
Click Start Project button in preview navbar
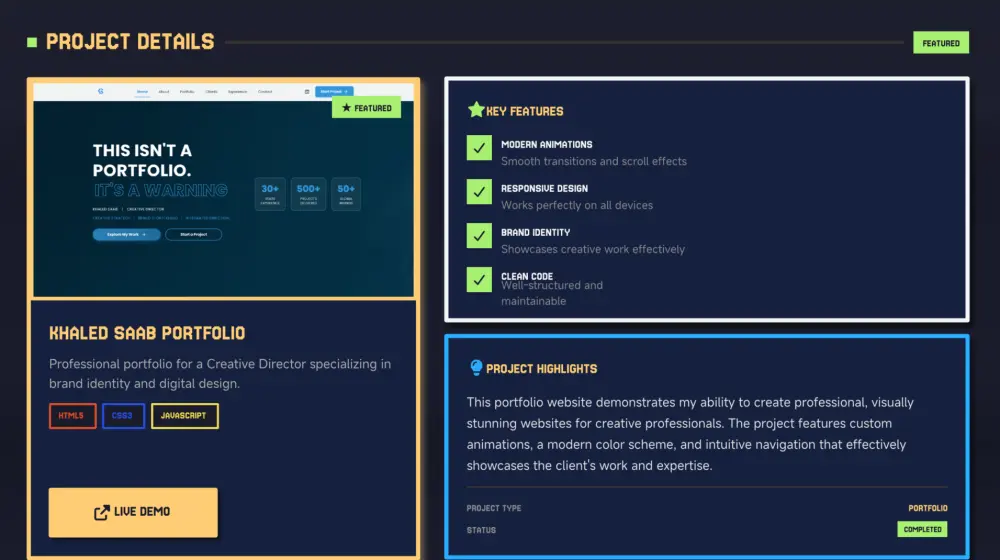pos(334,91)
